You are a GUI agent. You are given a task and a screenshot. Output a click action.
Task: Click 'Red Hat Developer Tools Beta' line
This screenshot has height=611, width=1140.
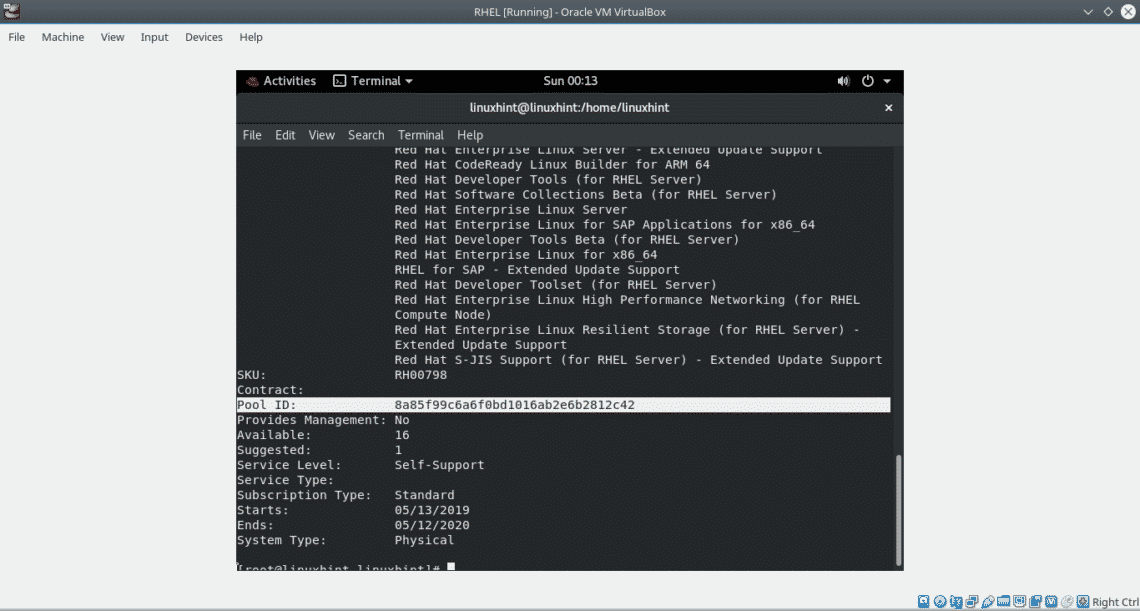pos(567,240)
